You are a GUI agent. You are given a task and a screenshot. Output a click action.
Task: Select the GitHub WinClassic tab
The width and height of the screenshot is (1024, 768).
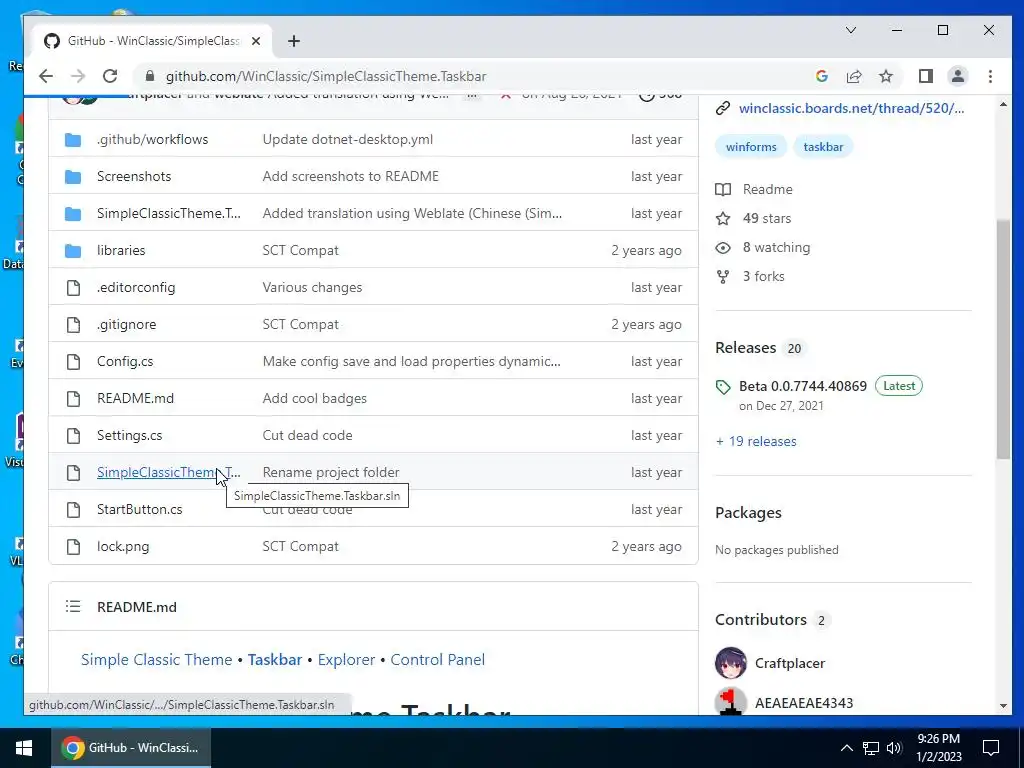152,41
